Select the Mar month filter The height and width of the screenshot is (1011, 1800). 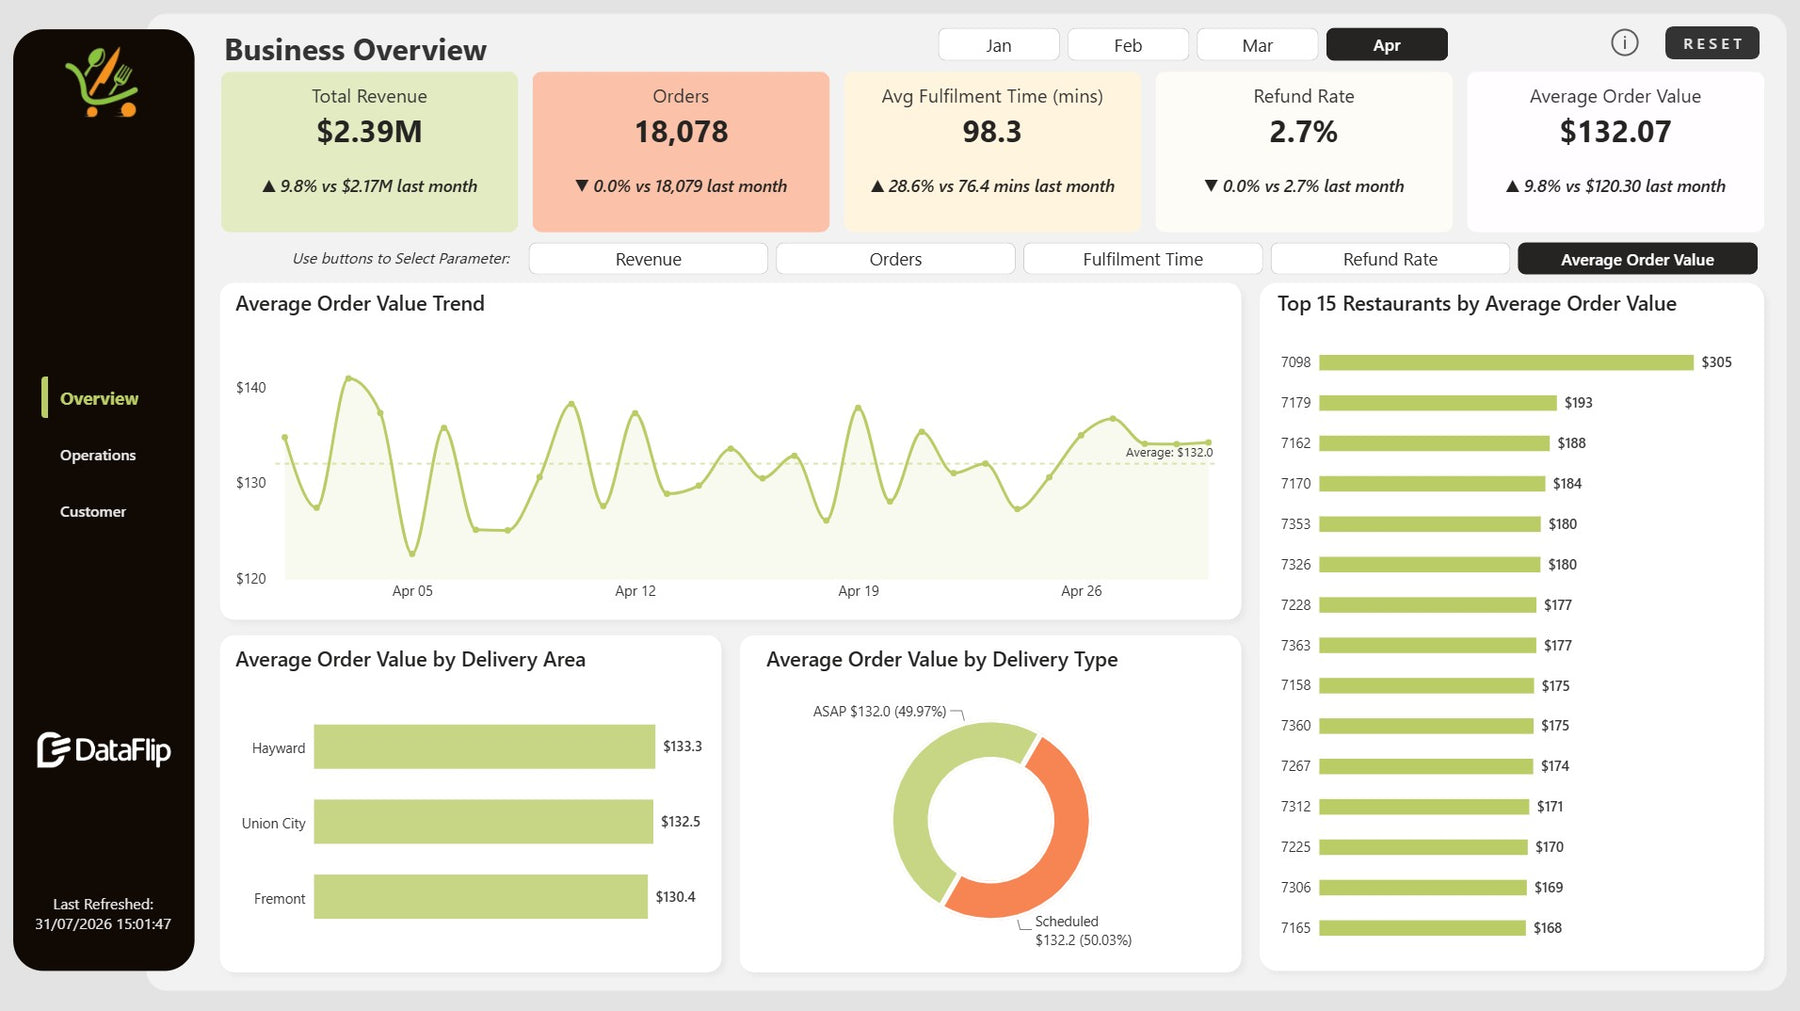tap(1257, 45)
